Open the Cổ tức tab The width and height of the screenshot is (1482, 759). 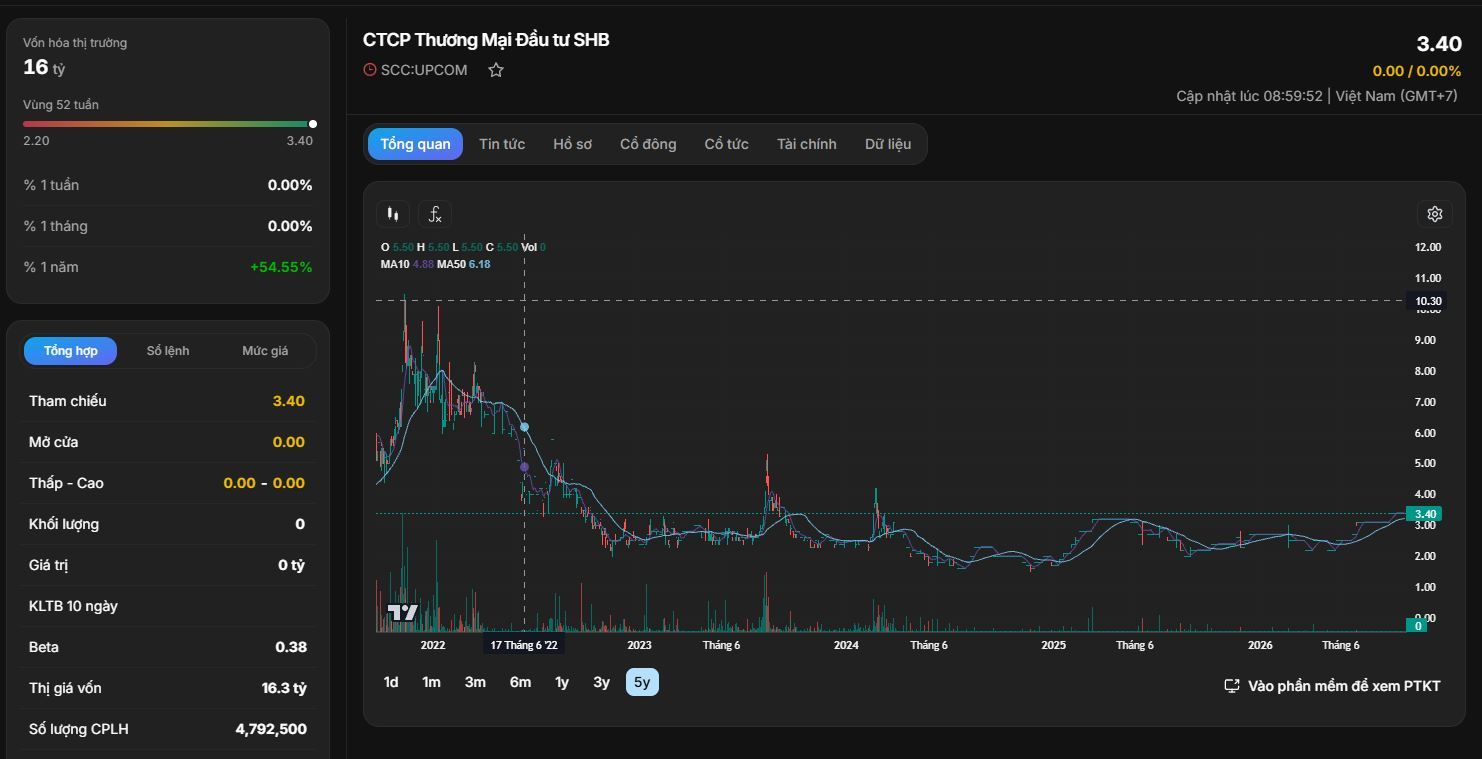tap(726, 144)
